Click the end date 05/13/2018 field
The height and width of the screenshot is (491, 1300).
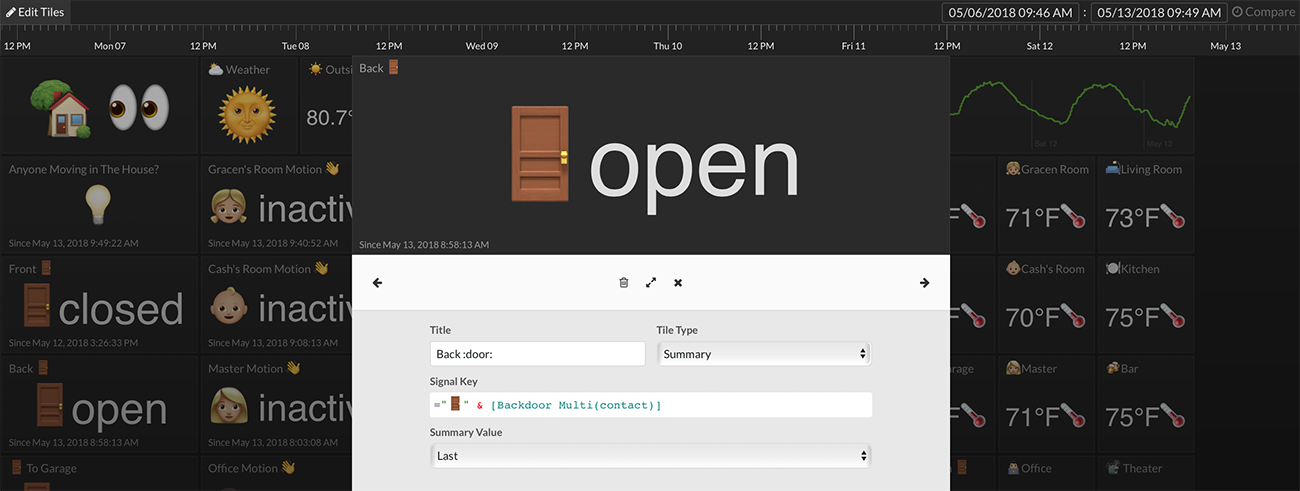click(1158, 12)
